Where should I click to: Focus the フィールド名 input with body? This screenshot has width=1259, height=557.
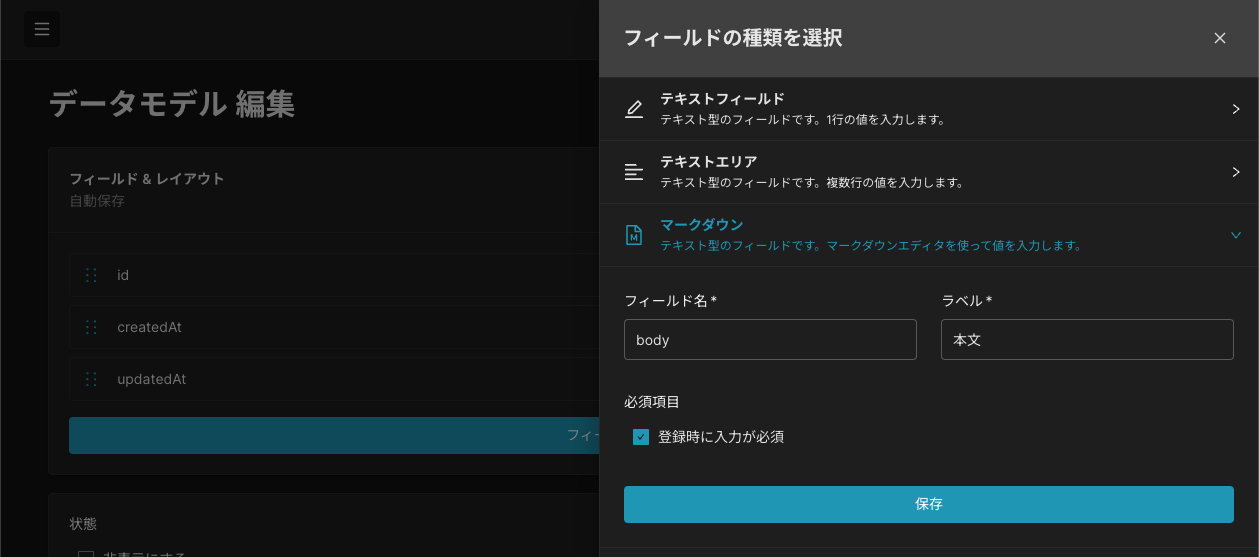pos(770,340)
